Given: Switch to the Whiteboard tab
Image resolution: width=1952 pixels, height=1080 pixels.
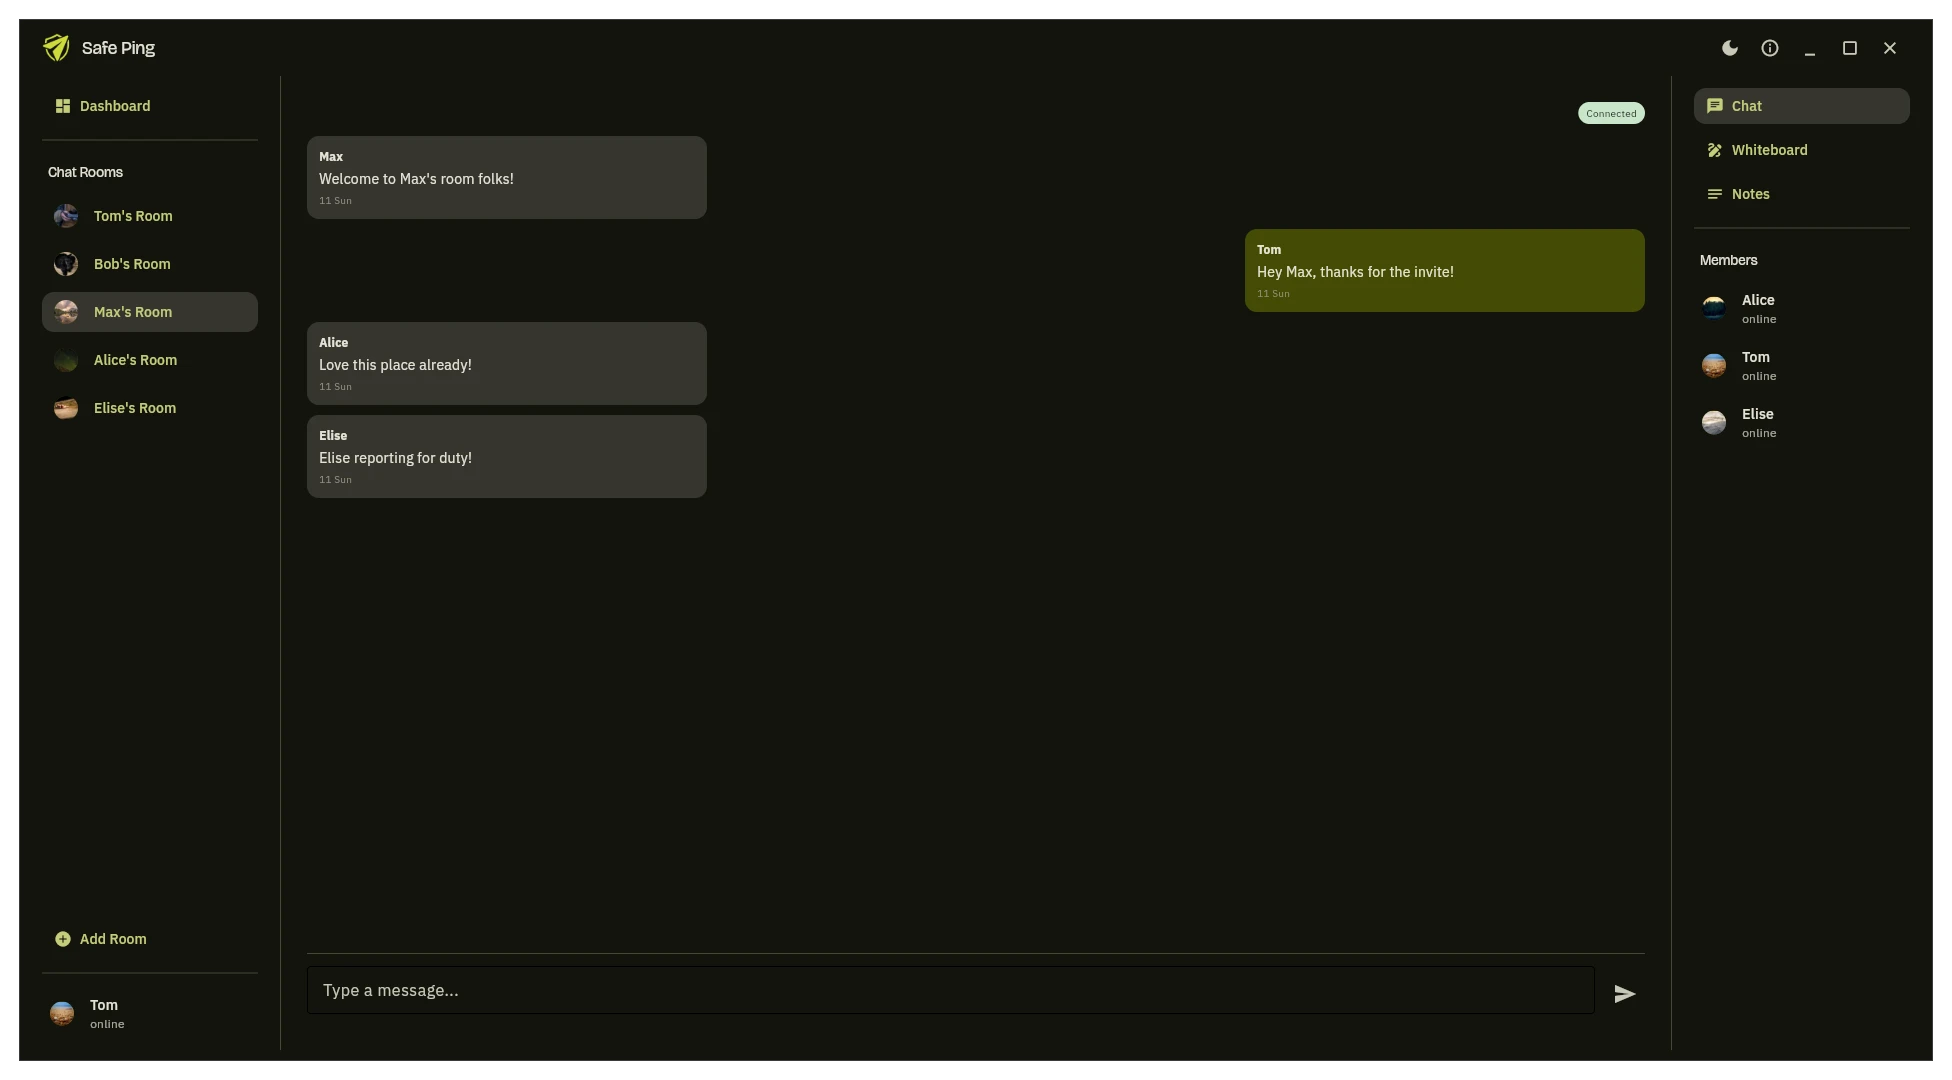Looking at the screenshot, I should [1802, 150].
